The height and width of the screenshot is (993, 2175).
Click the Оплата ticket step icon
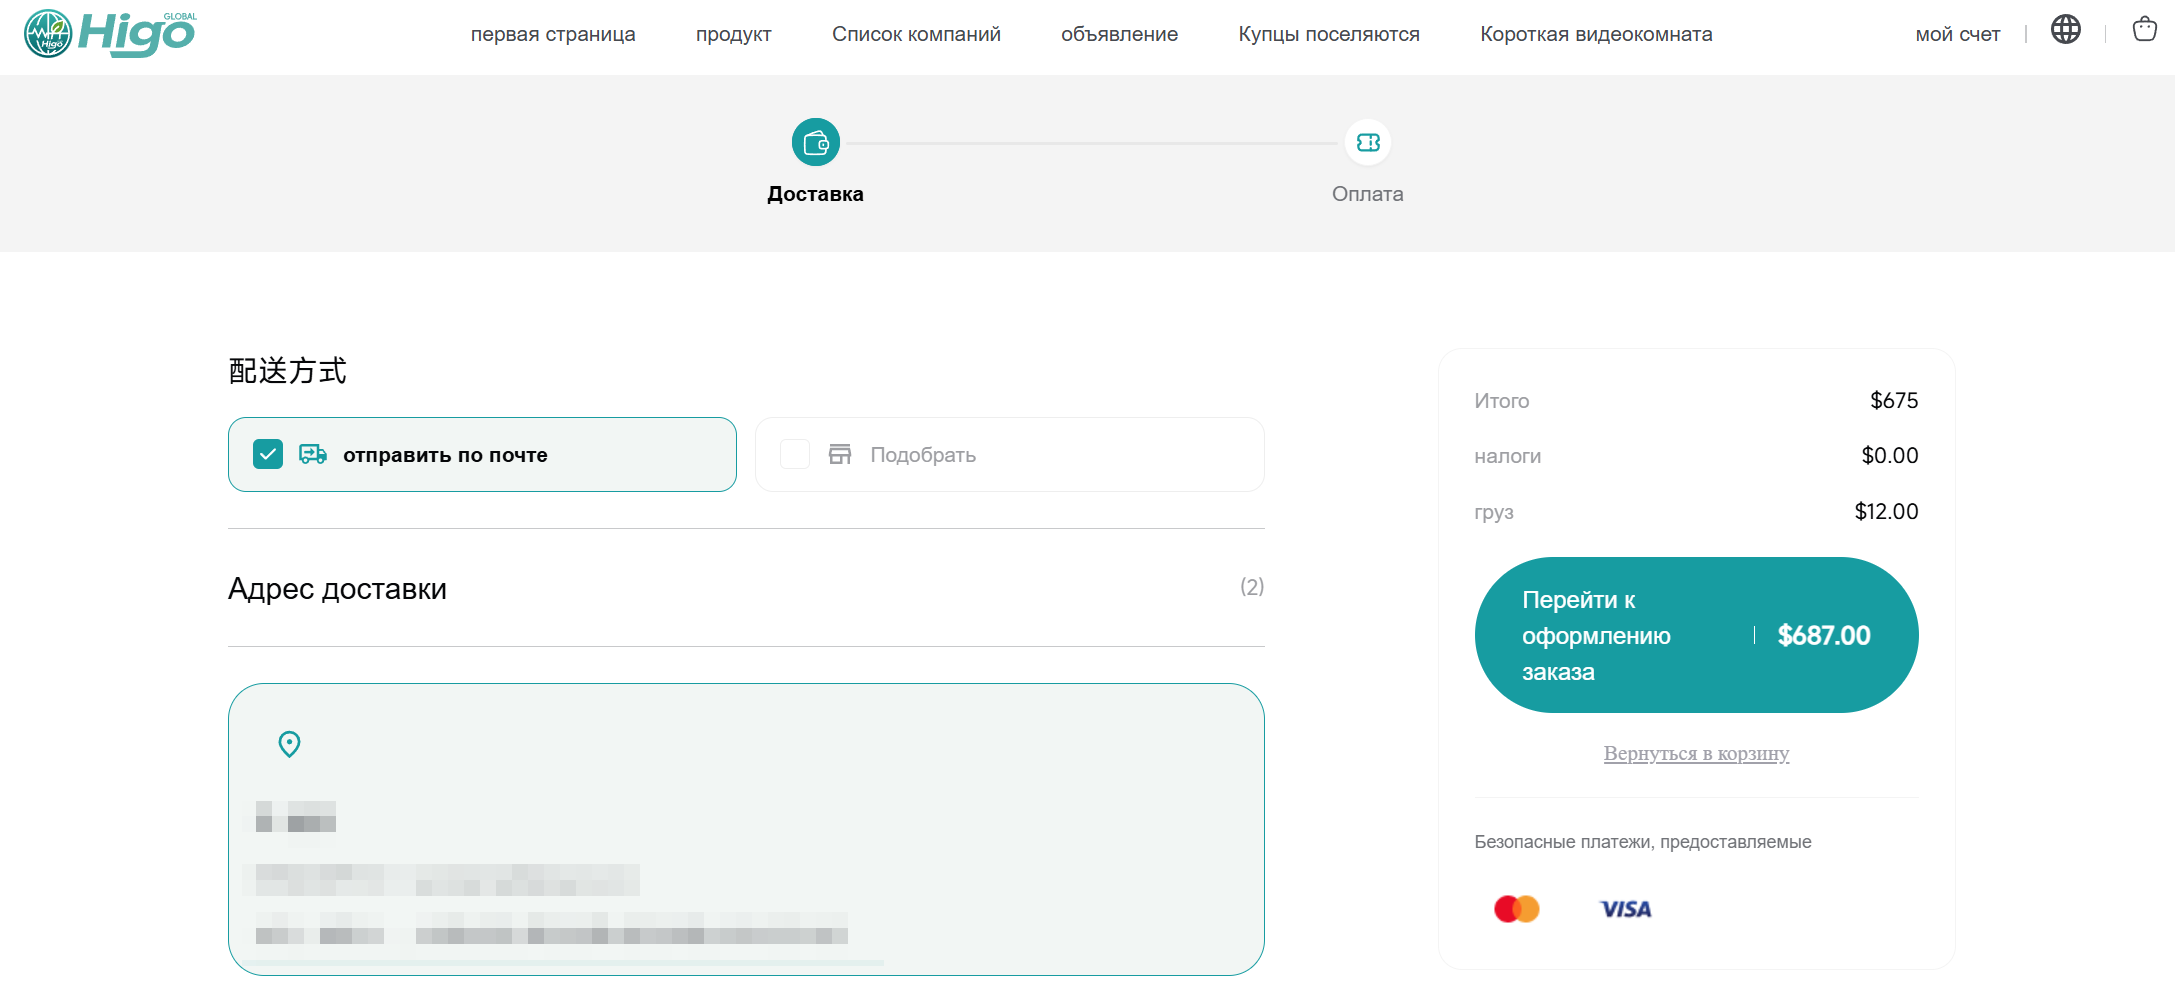(x=1368, y=143)
